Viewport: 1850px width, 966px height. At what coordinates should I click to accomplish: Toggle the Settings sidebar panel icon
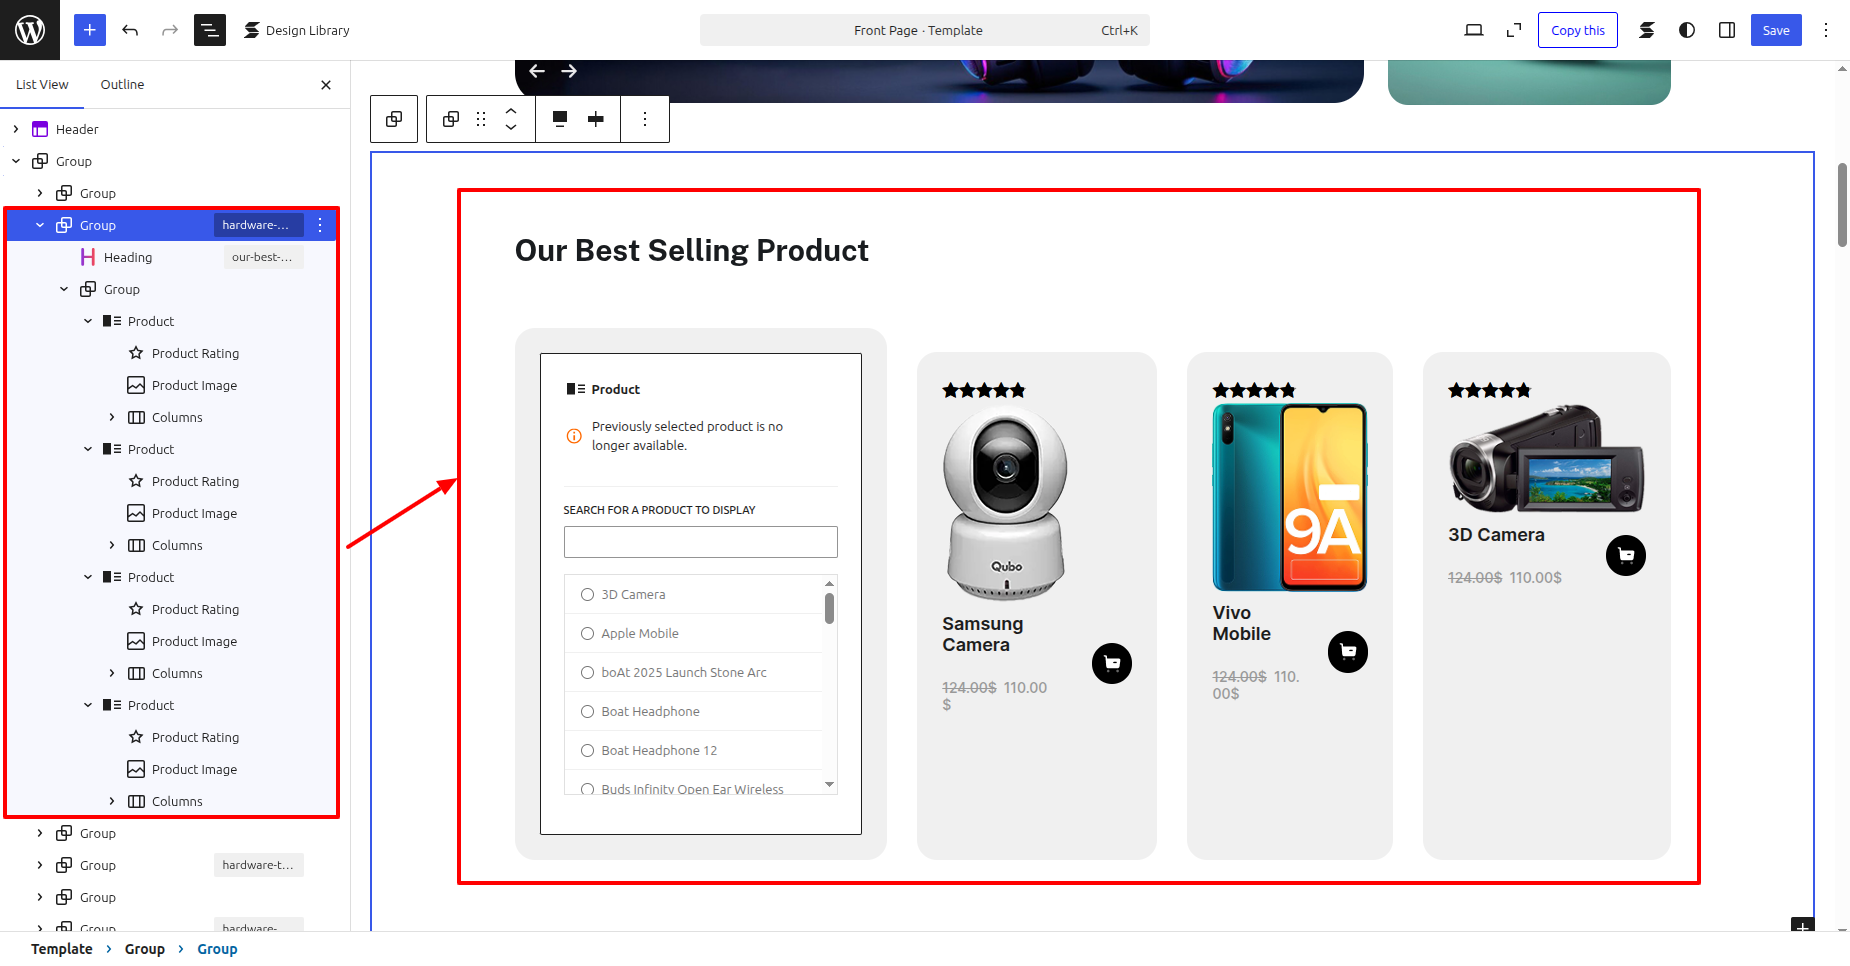click(x=1727, y=30)
